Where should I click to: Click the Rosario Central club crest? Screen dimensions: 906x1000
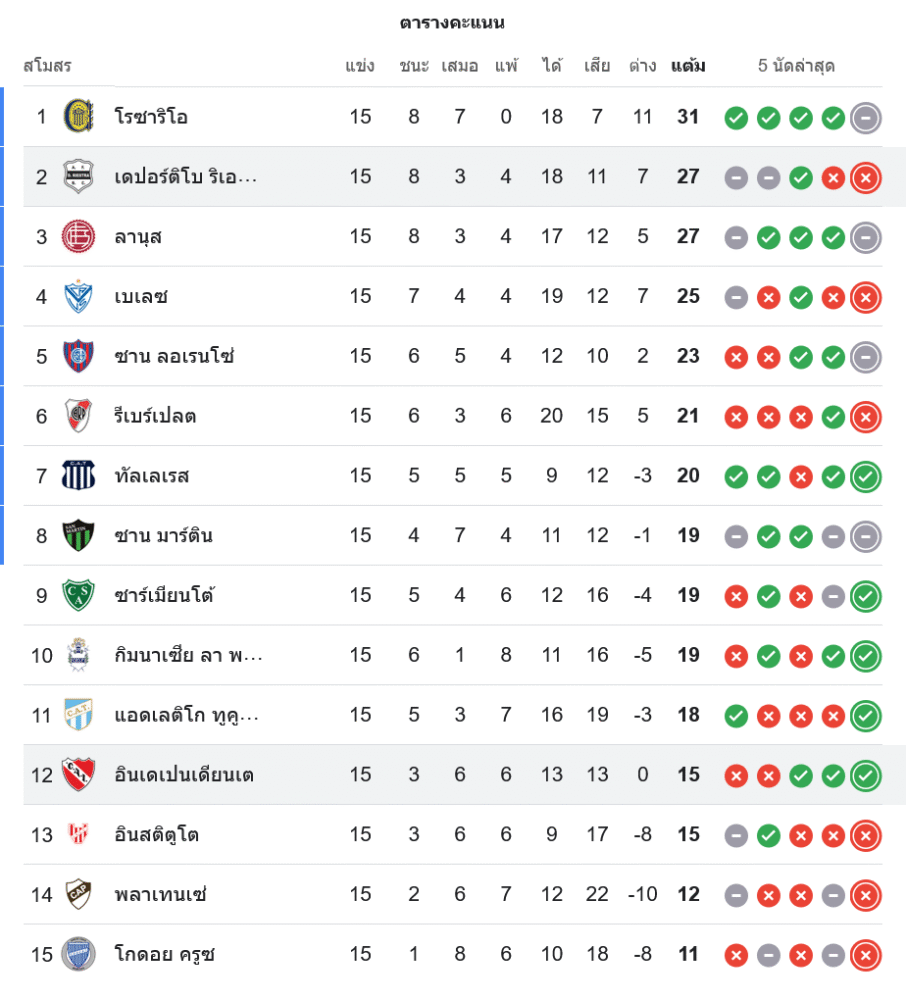tap(78, 117)
